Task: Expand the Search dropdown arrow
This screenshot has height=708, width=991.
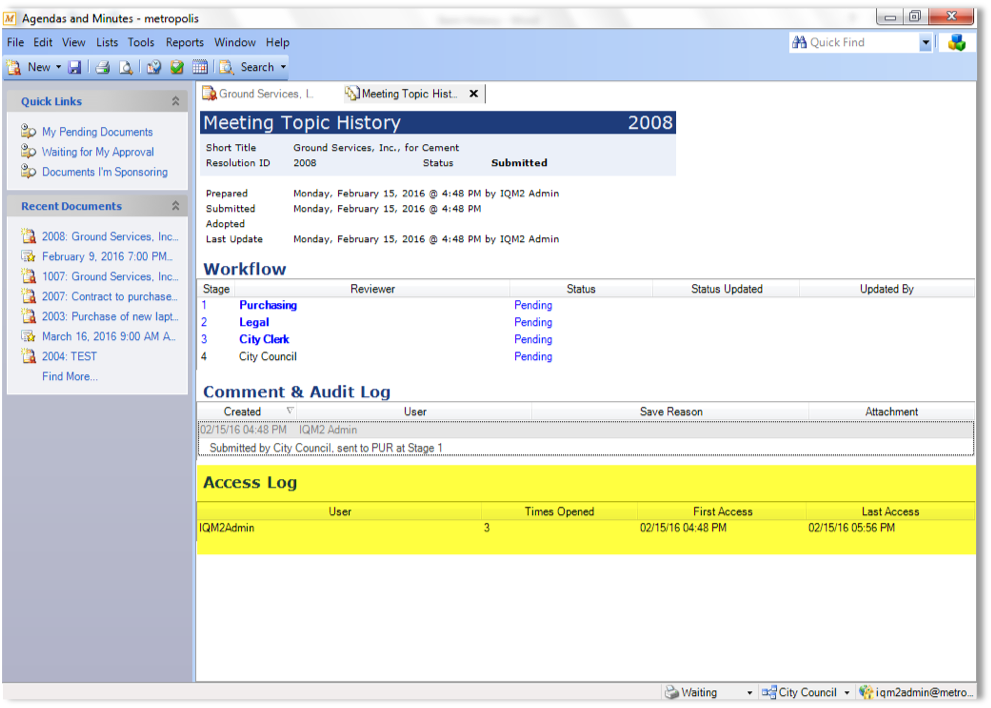Action: pos(283,67)
